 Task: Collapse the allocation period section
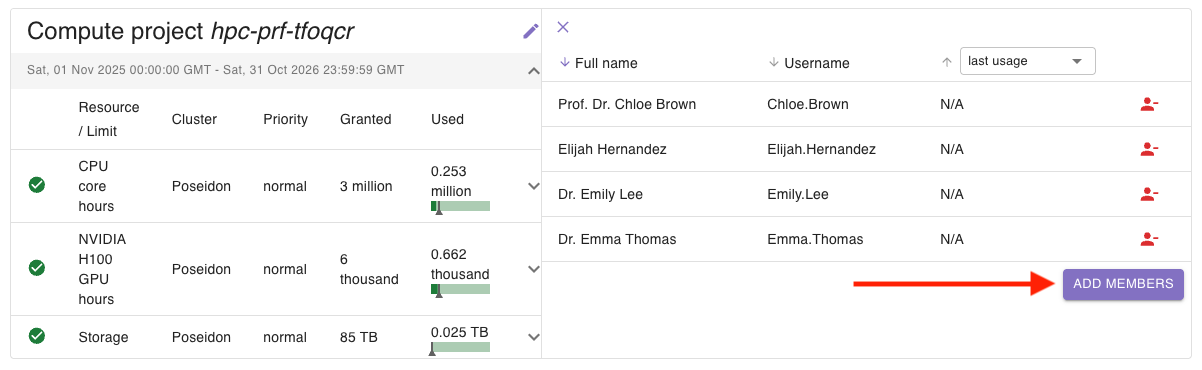(533, 70)
